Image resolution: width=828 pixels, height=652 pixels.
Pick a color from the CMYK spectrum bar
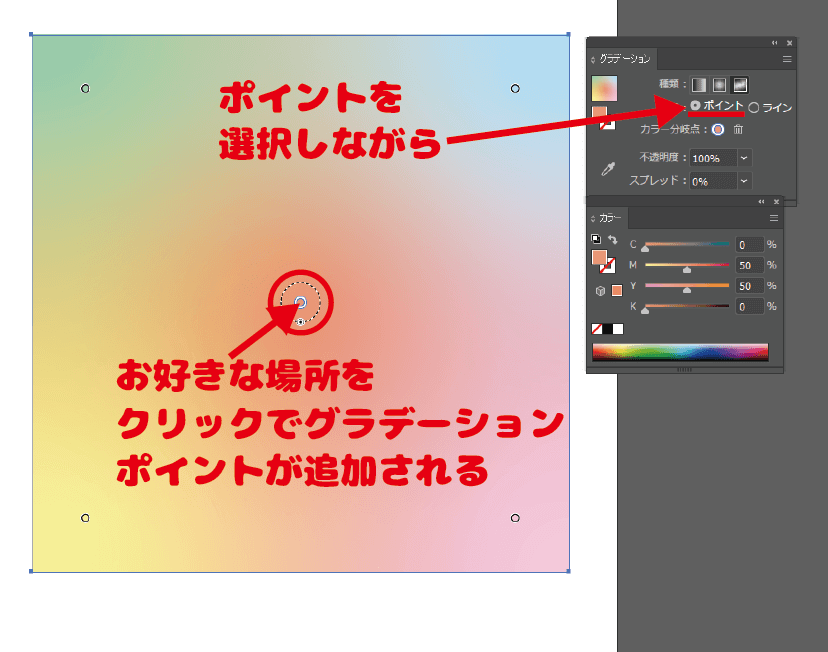click(680, 352)
